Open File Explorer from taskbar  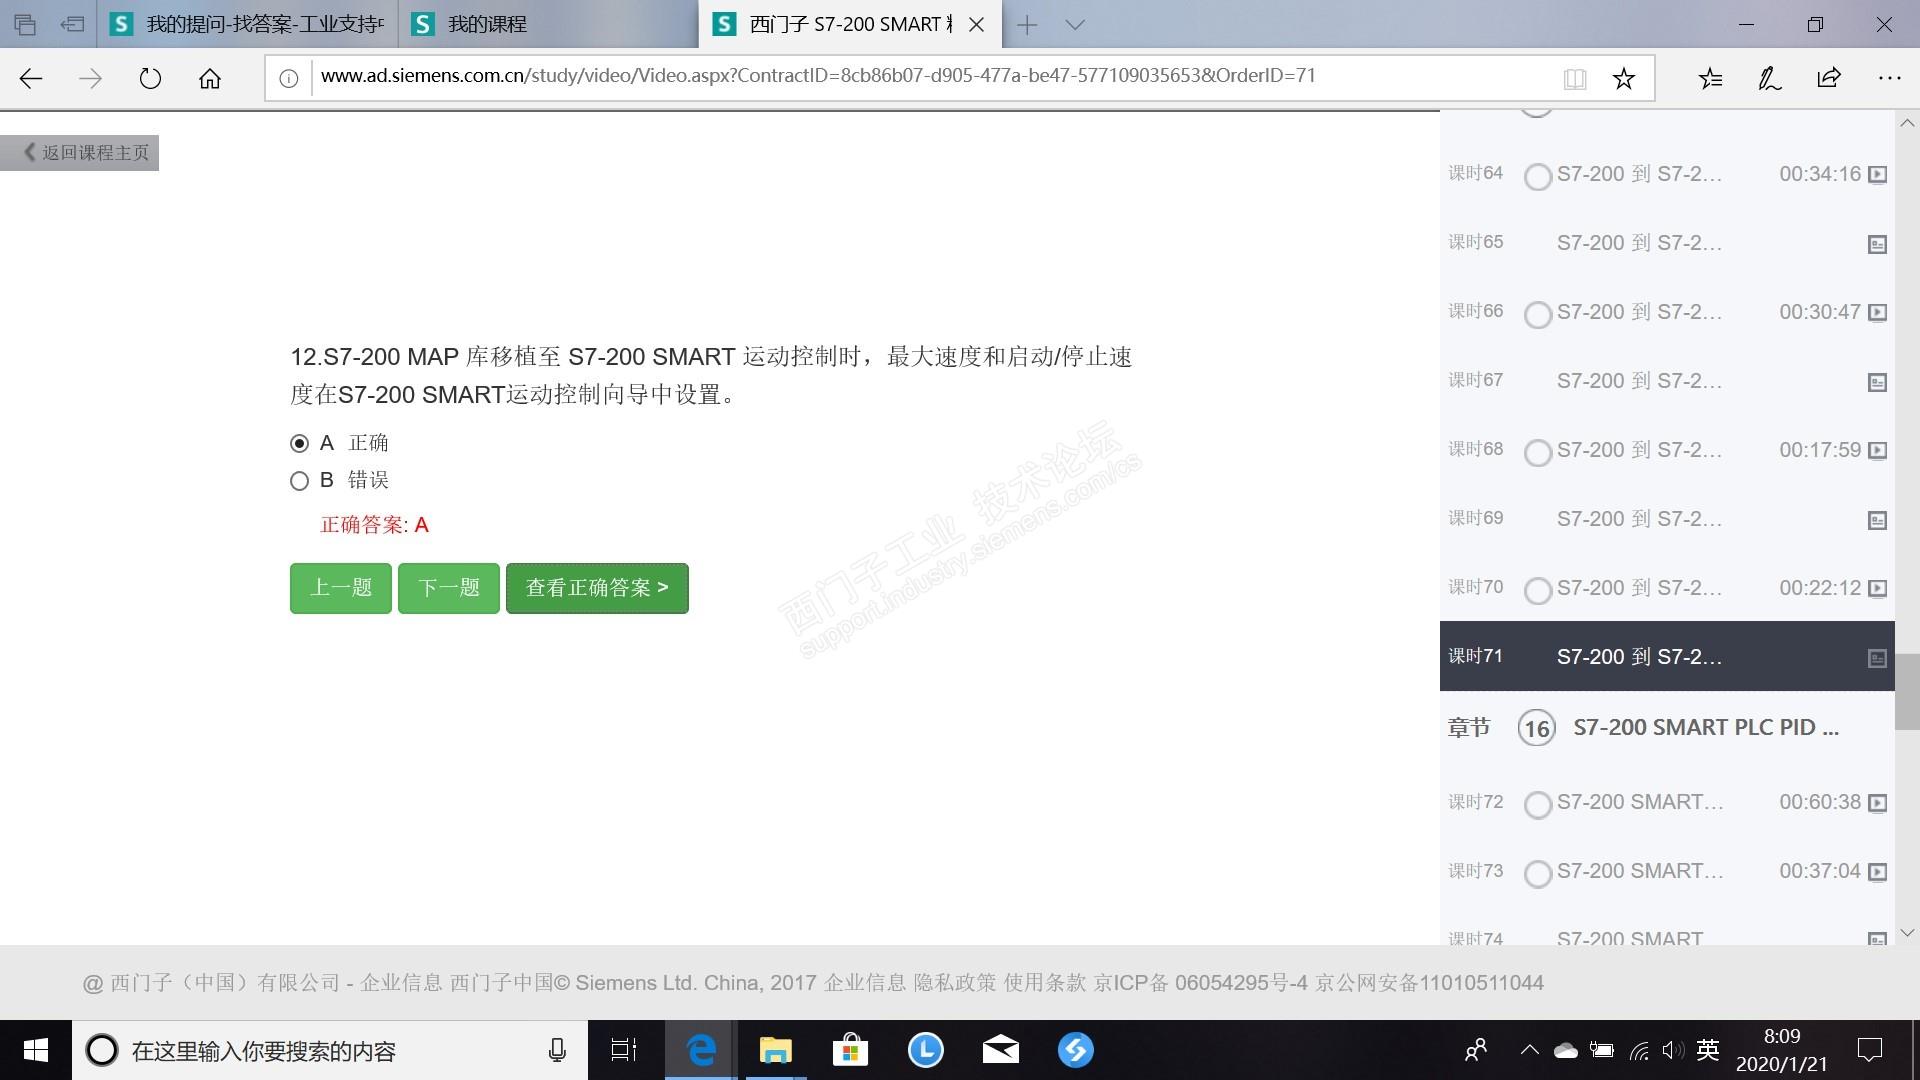tap(775, 1050)
